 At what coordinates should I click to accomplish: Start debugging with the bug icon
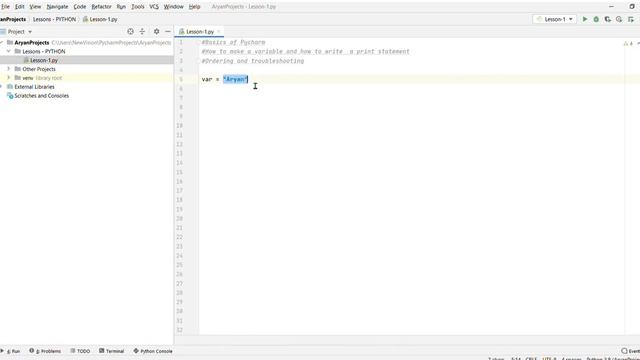coord(596,19)
